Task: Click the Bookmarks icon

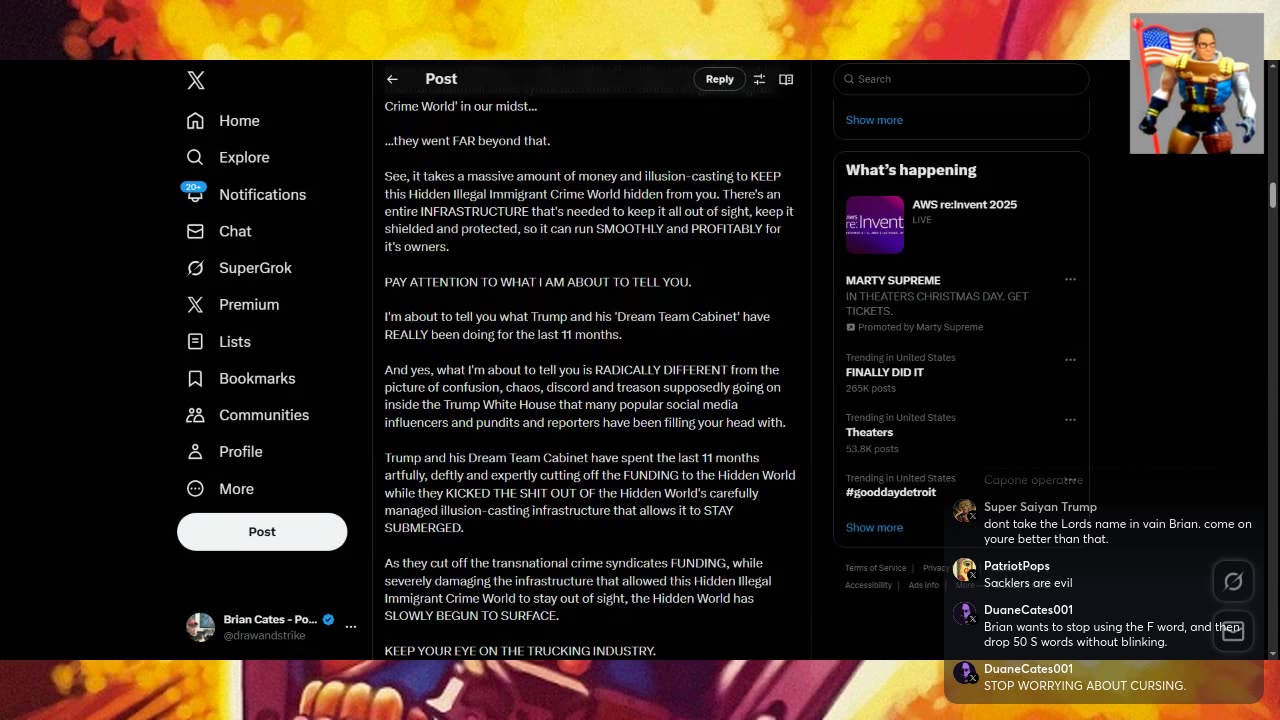Action: click(195, 378)
